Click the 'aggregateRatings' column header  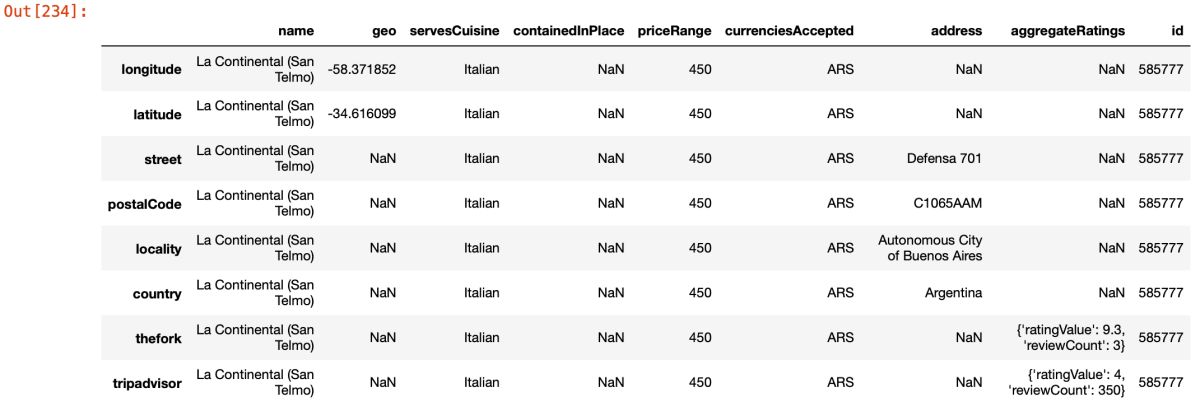tap(1068, 31)
